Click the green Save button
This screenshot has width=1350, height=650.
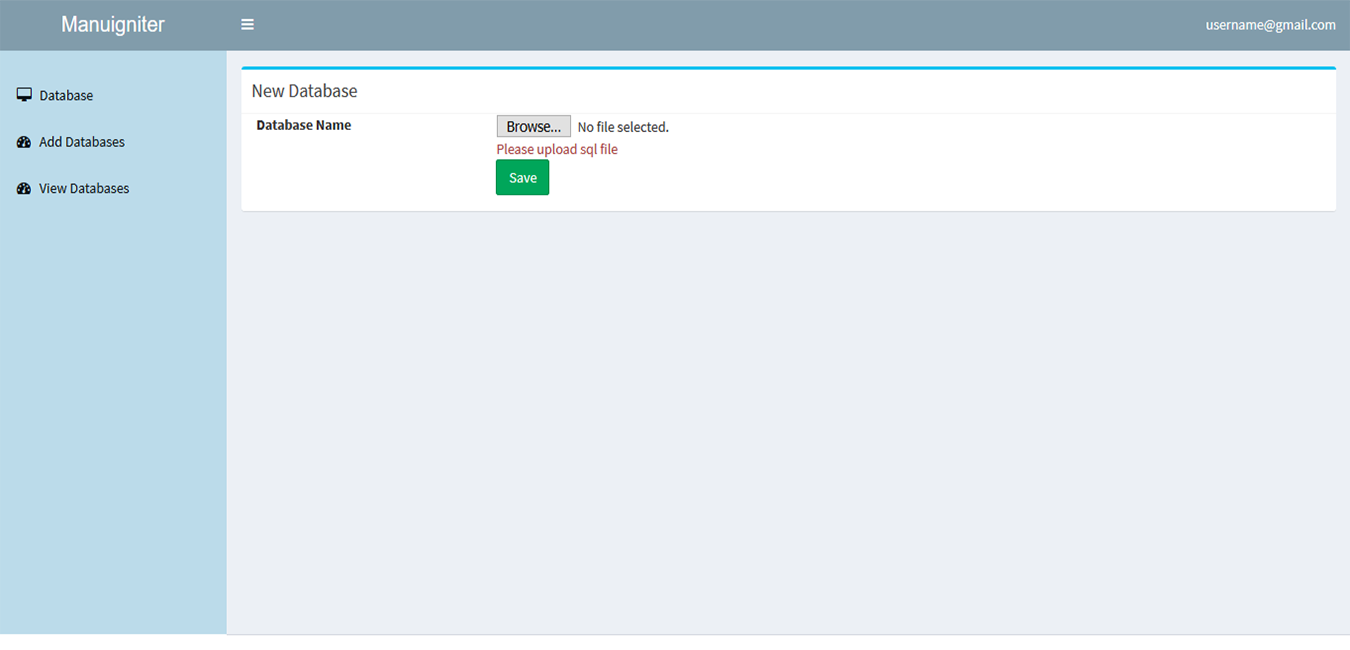click(x=522, y=178)
